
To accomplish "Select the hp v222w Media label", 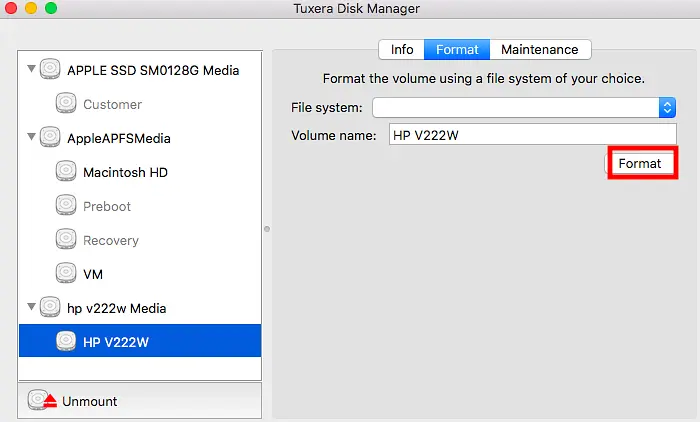I will 117,309.
